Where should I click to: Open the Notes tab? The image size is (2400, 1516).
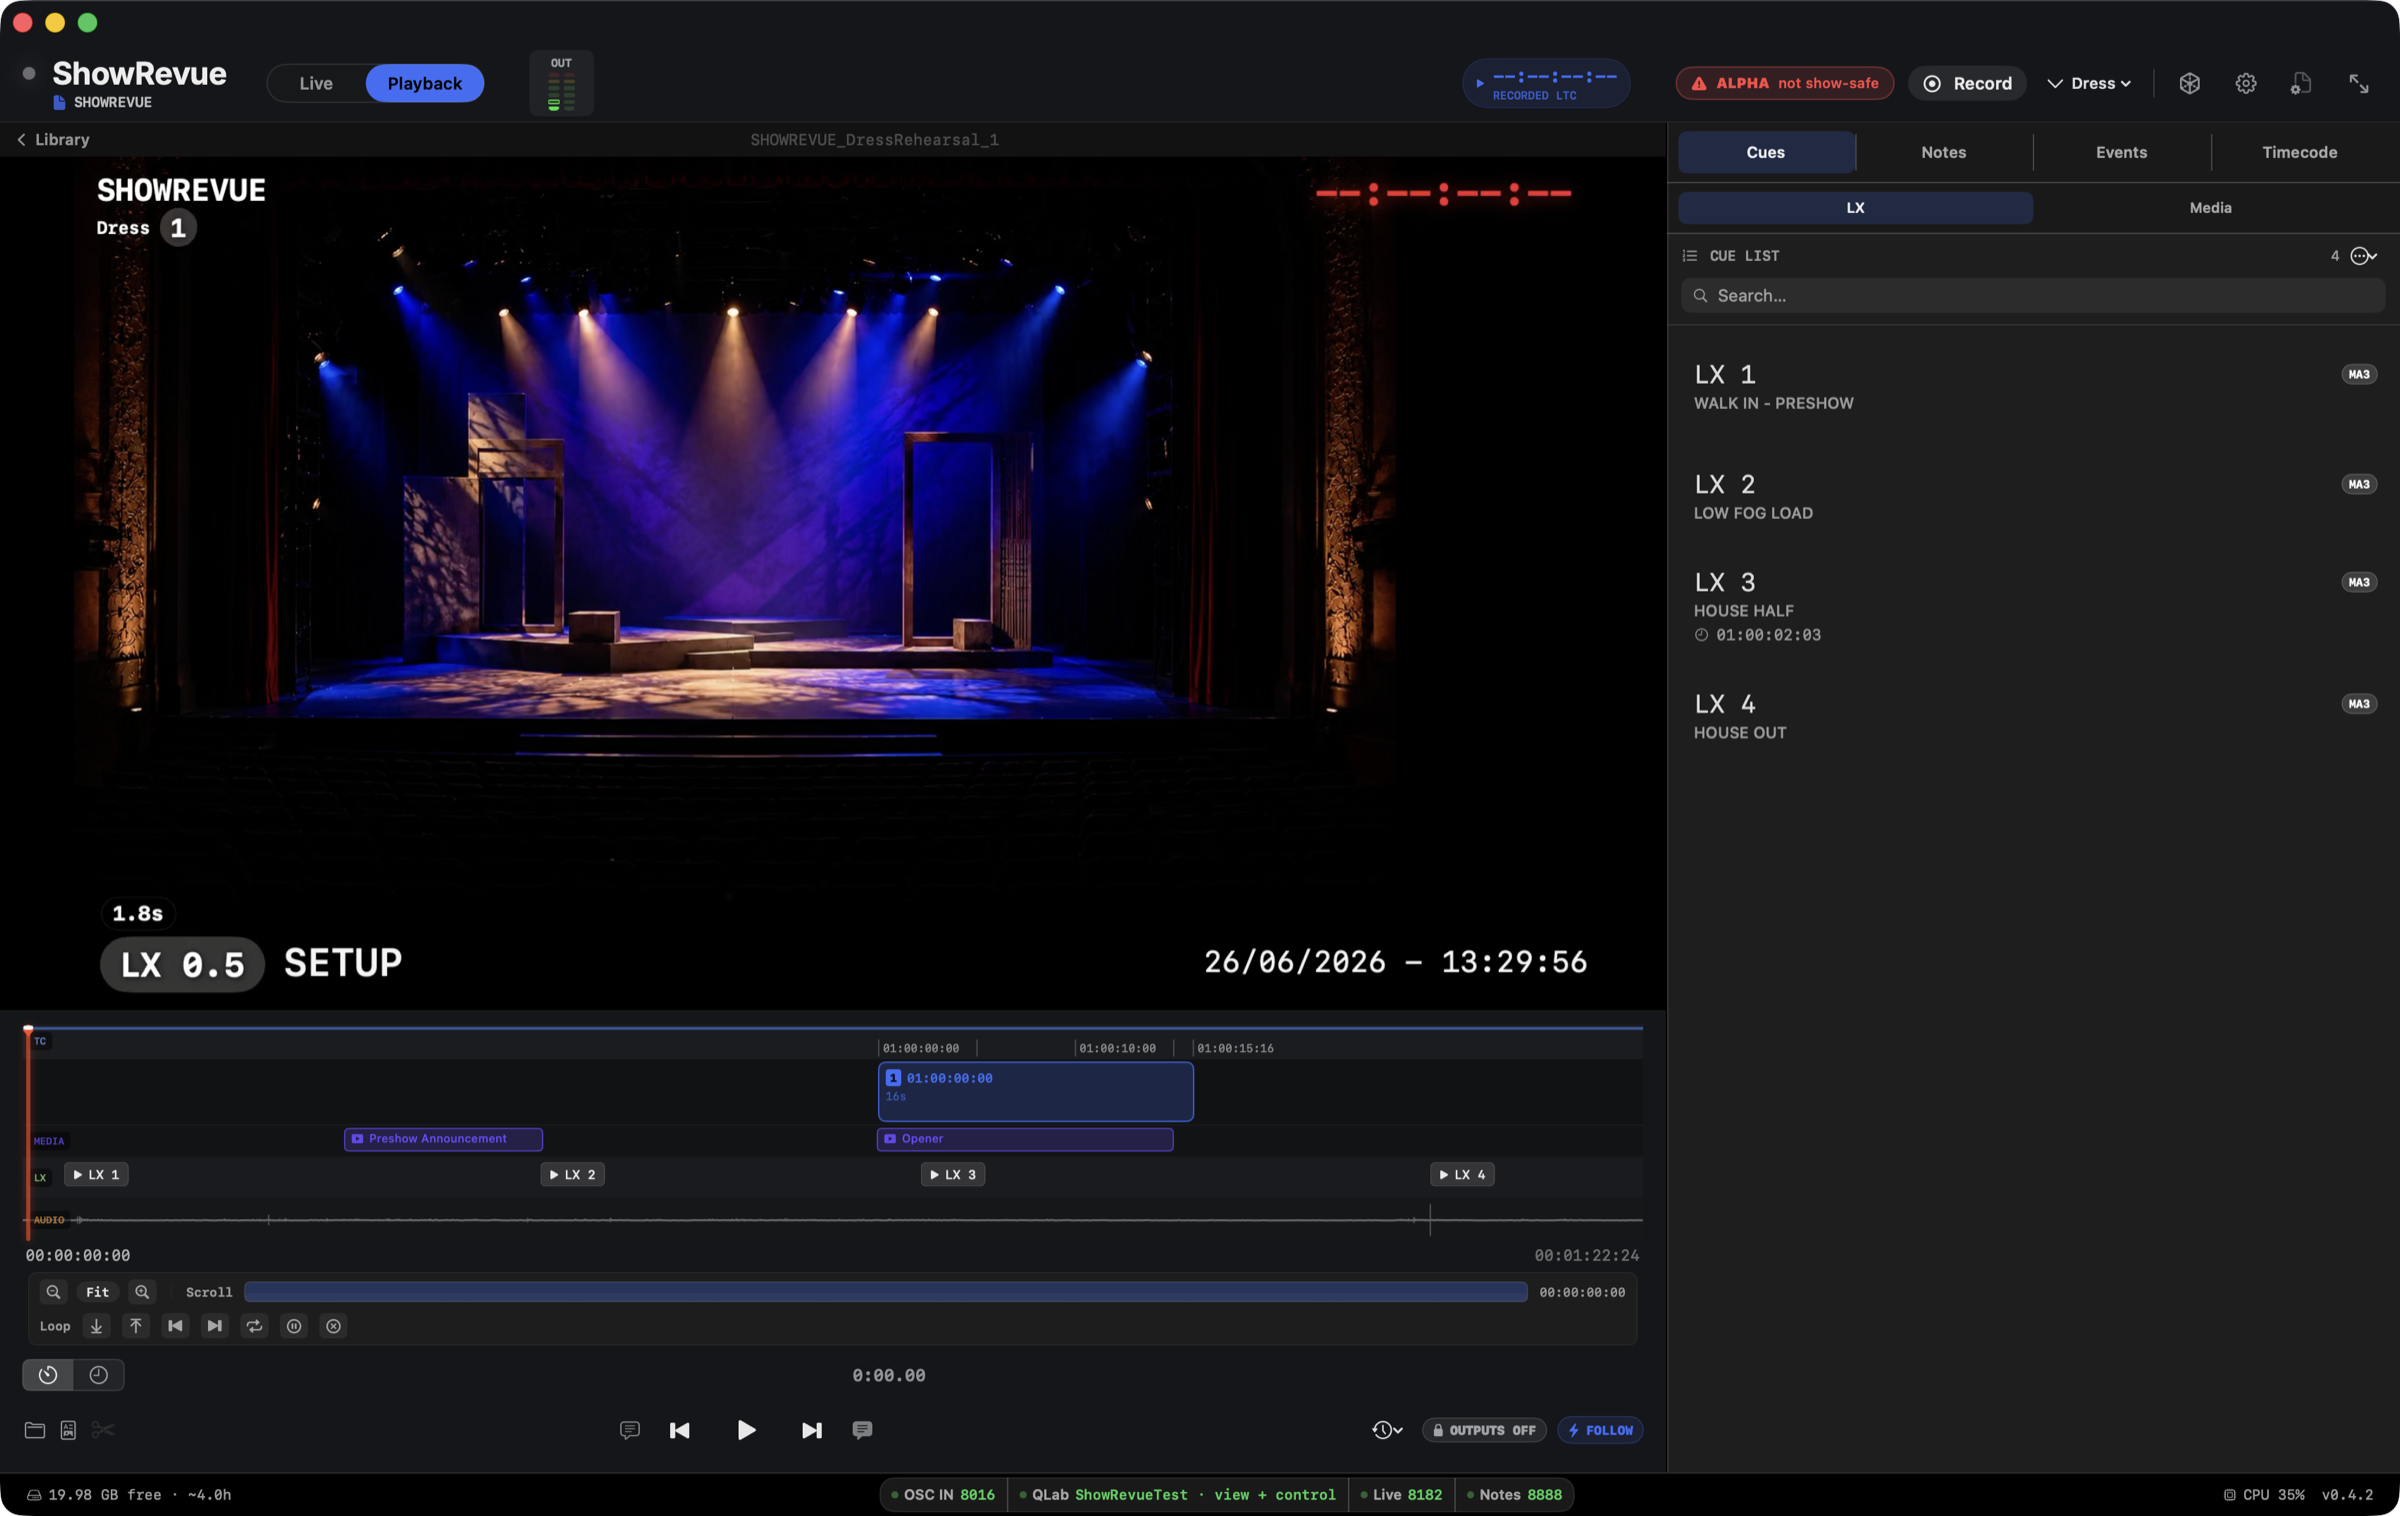1943,152
